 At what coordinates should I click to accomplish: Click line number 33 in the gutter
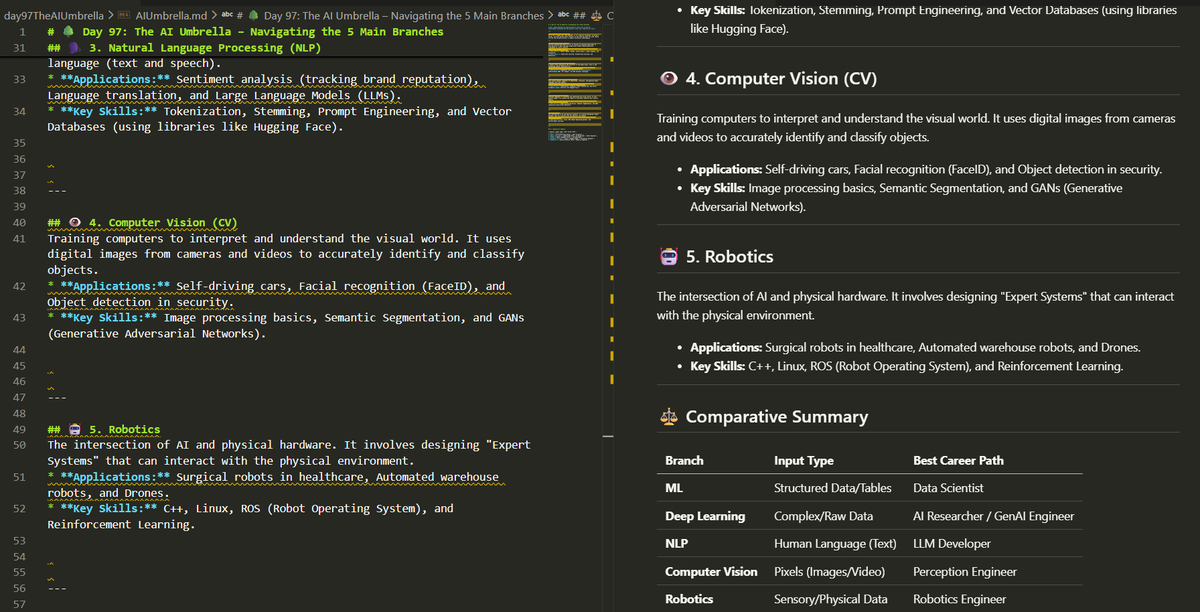coord(21,79)
